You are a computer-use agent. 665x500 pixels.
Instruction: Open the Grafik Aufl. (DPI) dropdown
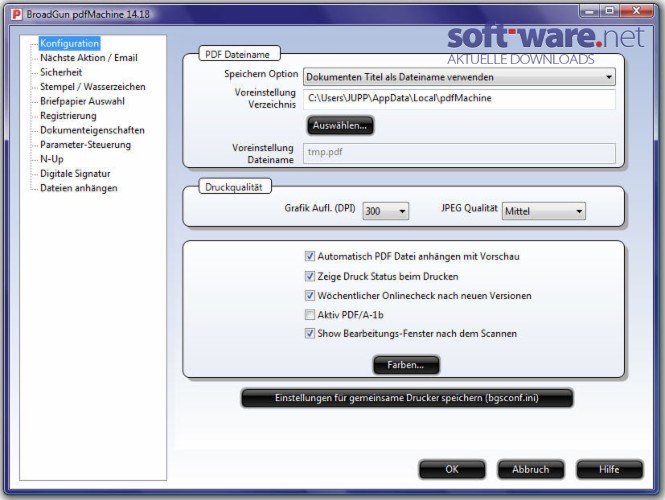click(x=386, y=211)
